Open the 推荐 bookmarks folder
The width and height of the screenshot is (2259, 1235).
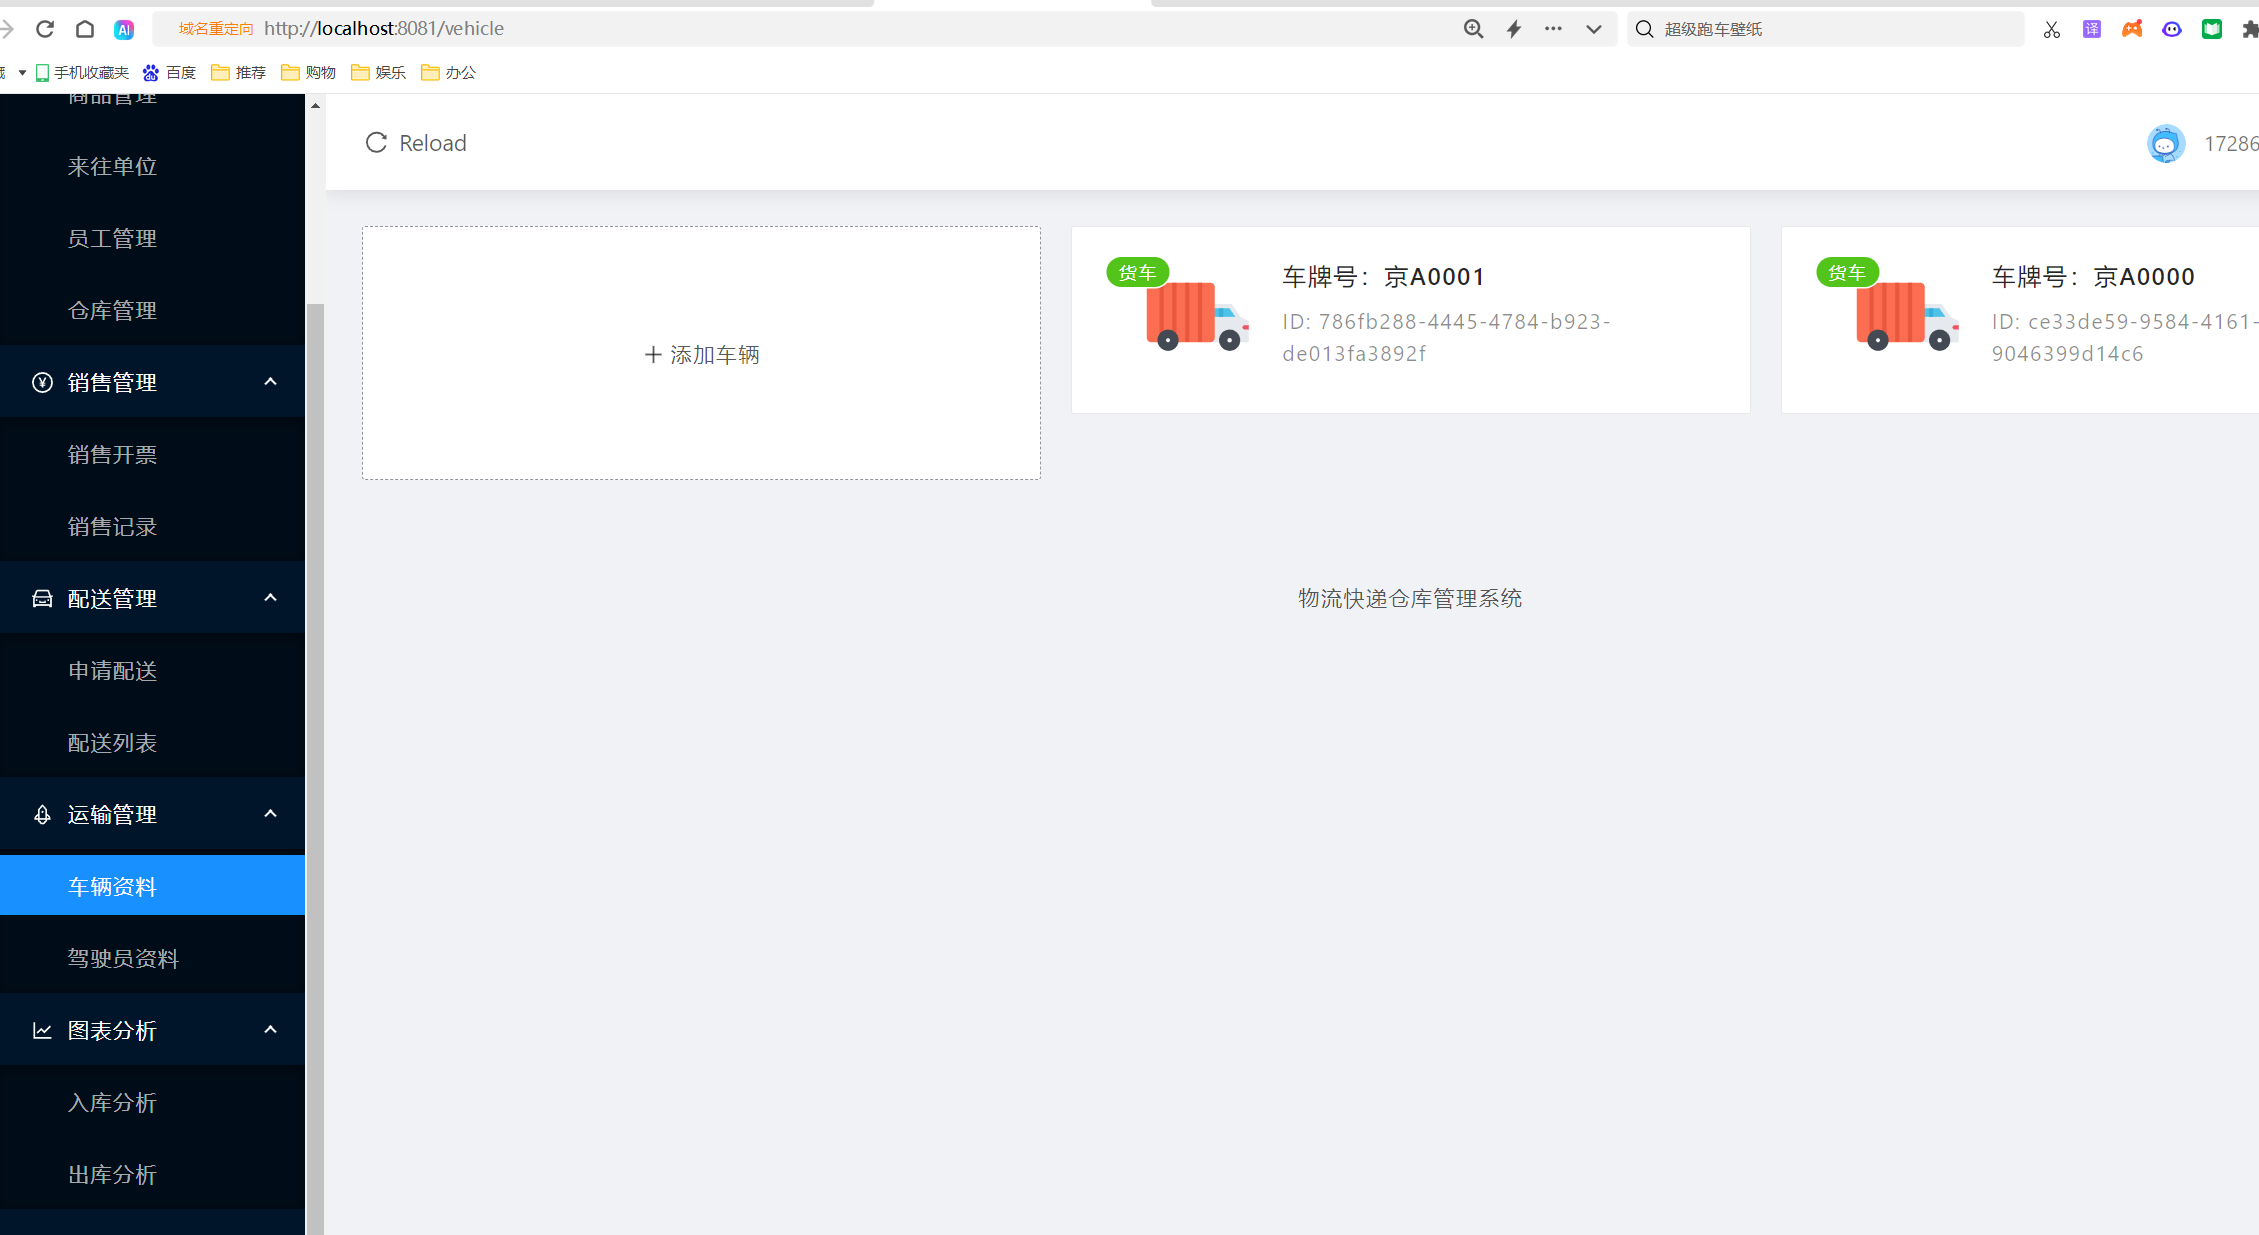(238, 72)
